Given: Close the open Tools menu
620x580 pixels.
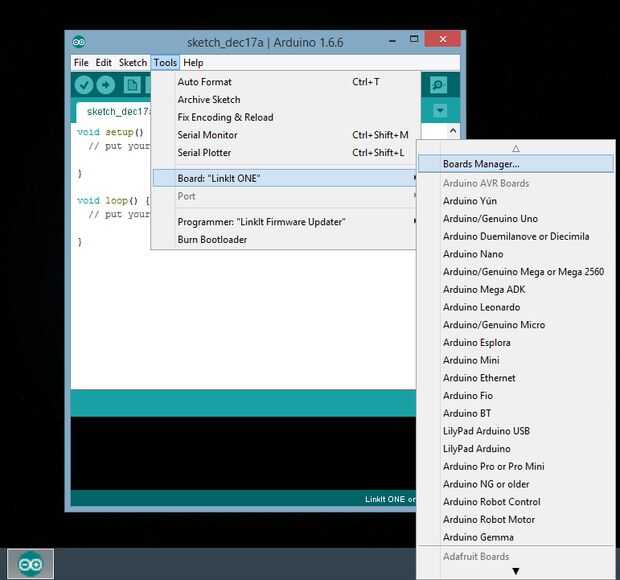Looking at the screenshot, I should [x=165, y=62].
